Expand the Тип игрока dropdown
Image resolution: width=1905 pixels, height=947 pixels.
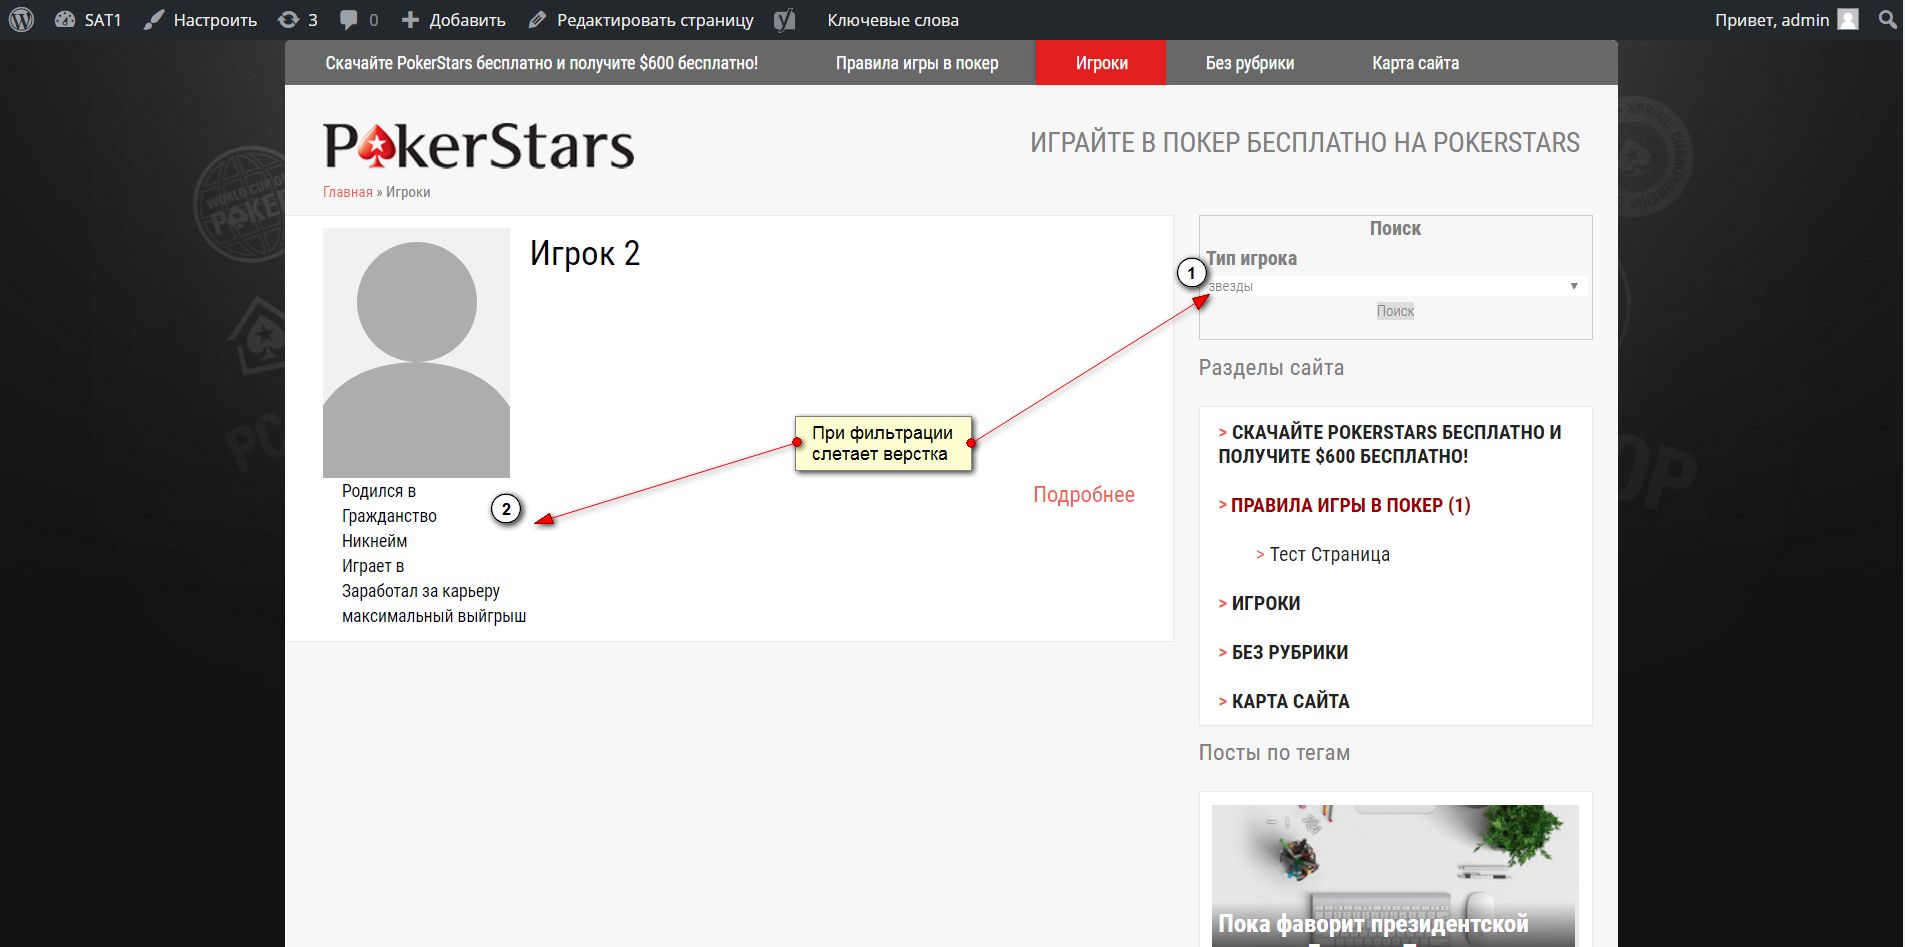click(1395, 286)
